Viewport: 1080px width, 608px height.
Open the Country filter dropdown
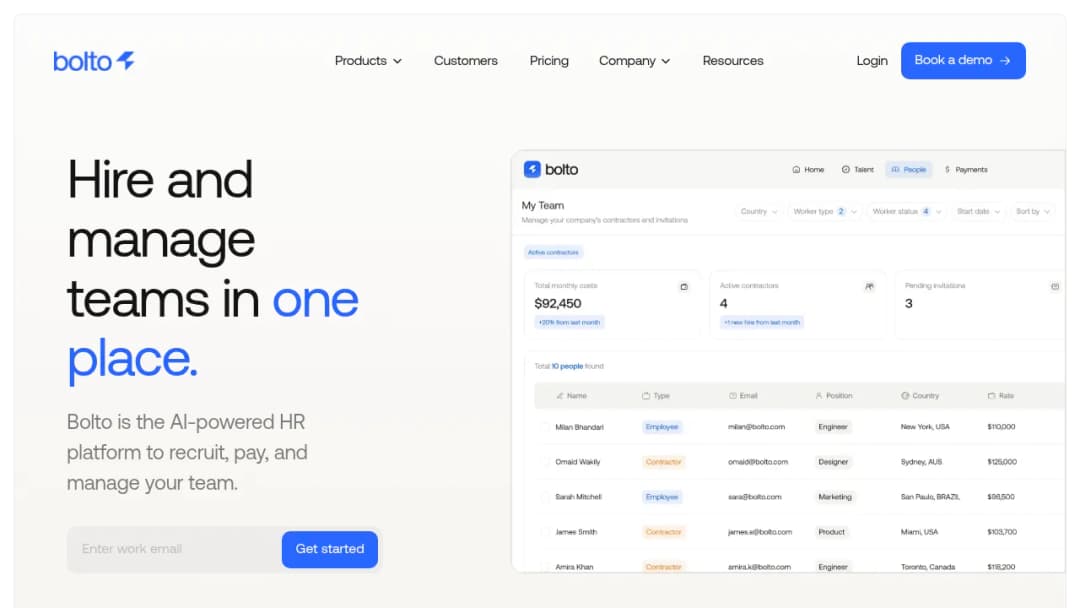[x=758, y=211]
